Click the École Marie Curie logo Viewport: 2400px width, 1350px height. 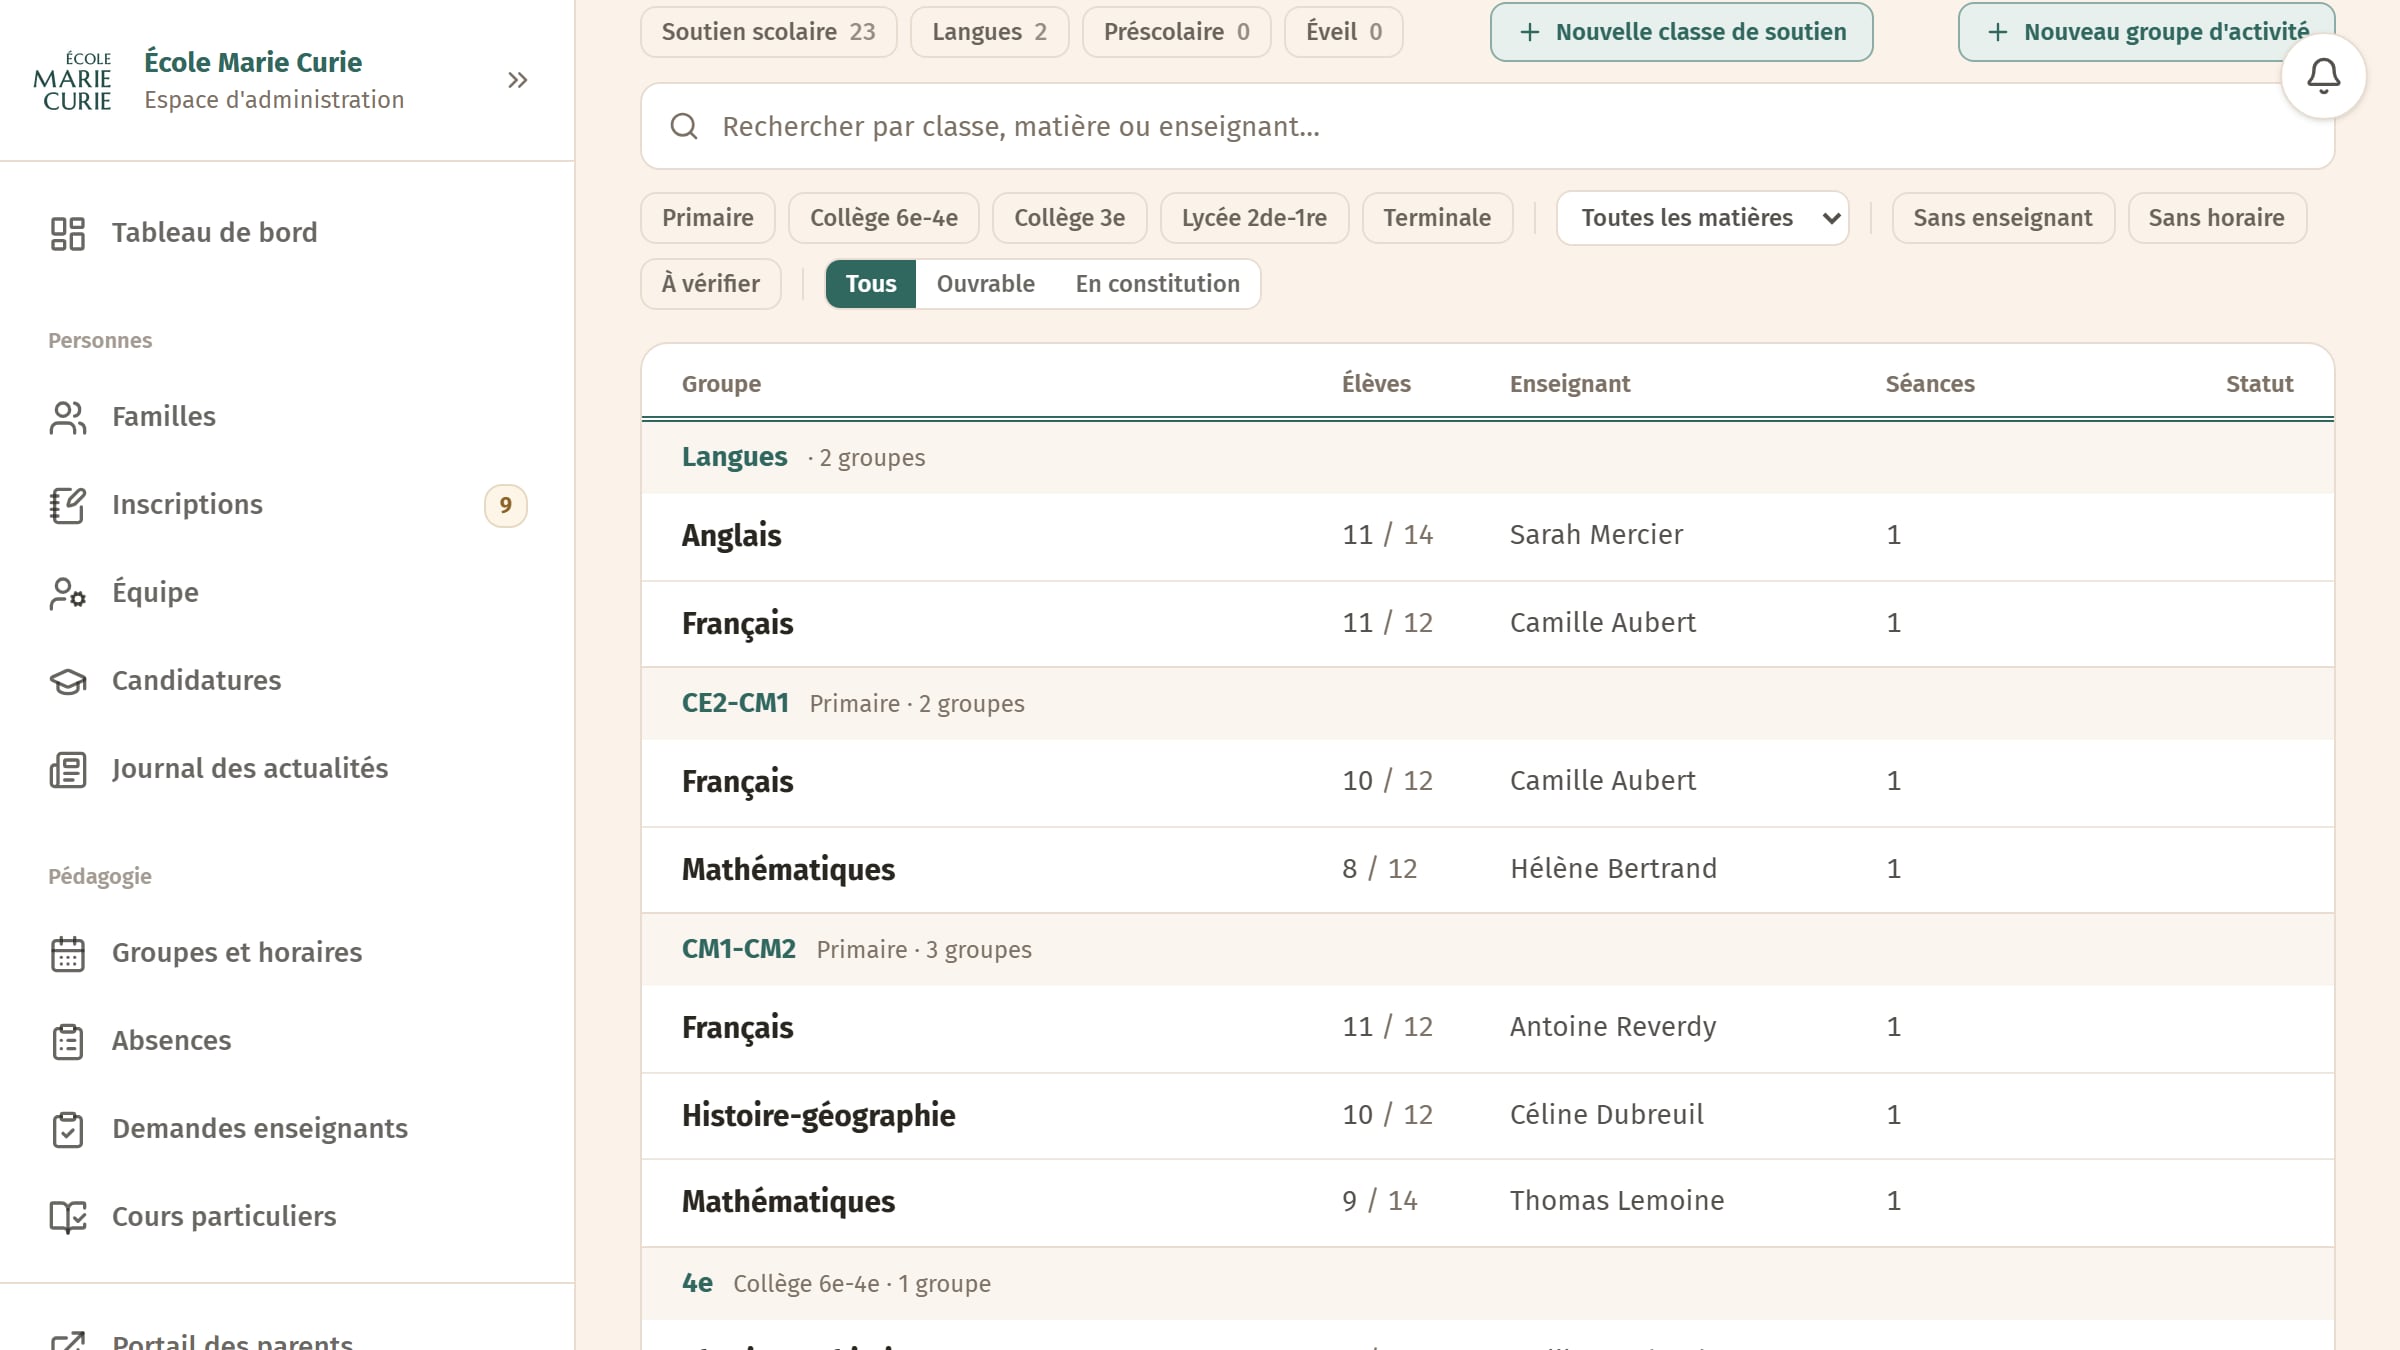pyautogui.click(x=72, y=80)
